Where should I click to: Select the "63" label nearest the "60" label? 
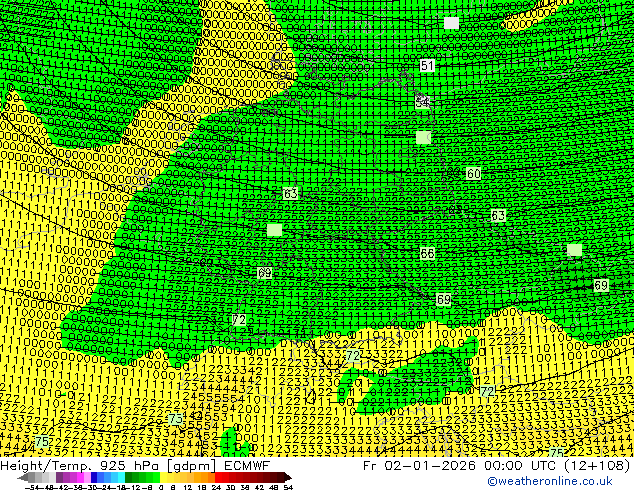498,215
